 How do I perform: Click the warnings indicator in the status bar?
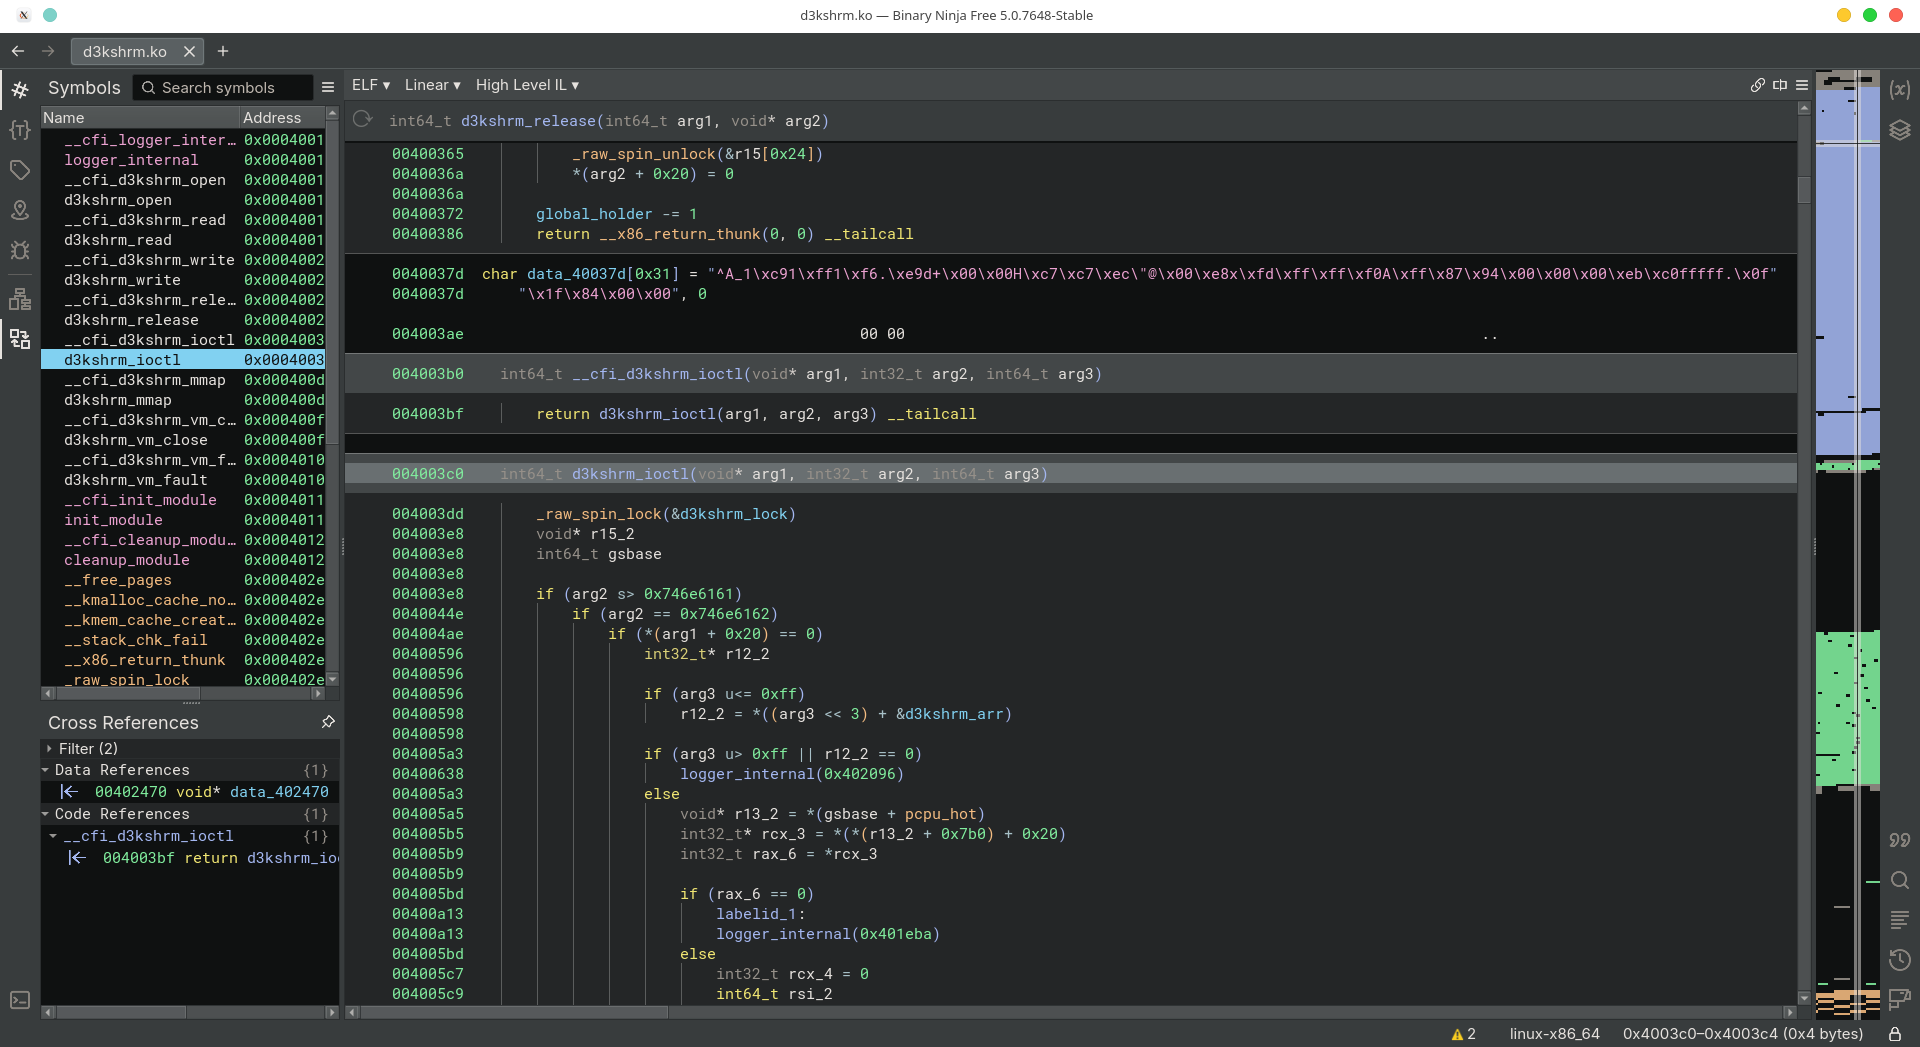tap(1463, 1034)
